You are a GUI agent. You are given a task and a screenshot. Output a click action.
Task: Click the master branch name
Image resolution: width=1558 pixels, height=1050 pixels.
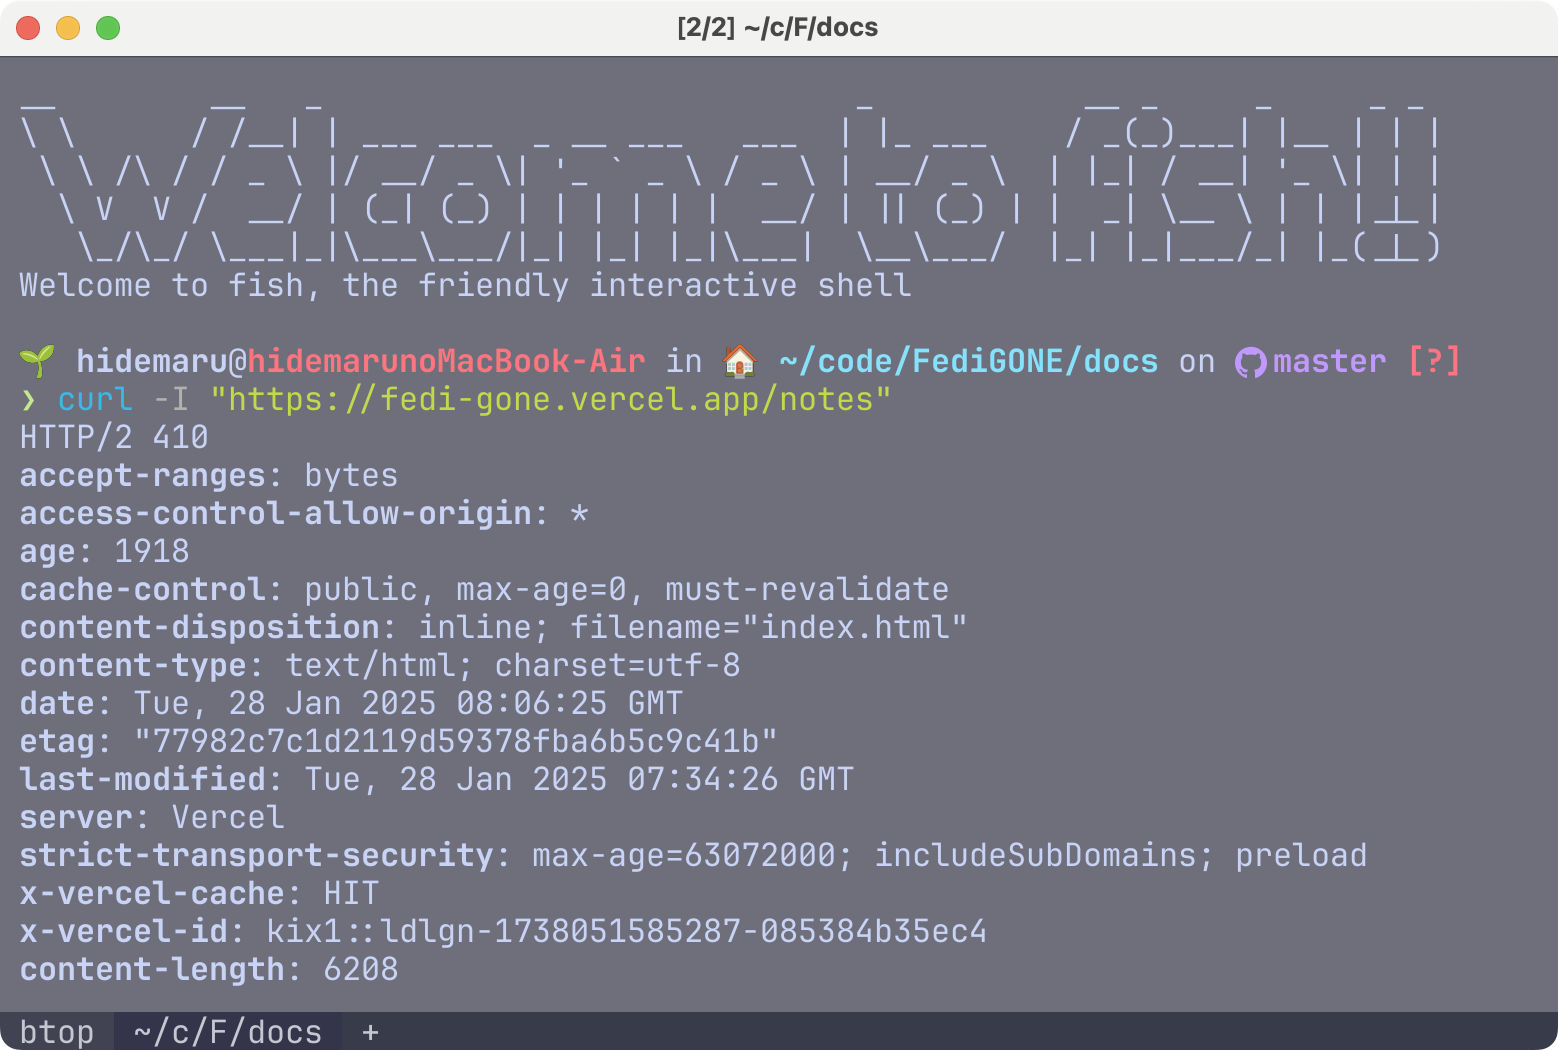(x=1329, y=361)
